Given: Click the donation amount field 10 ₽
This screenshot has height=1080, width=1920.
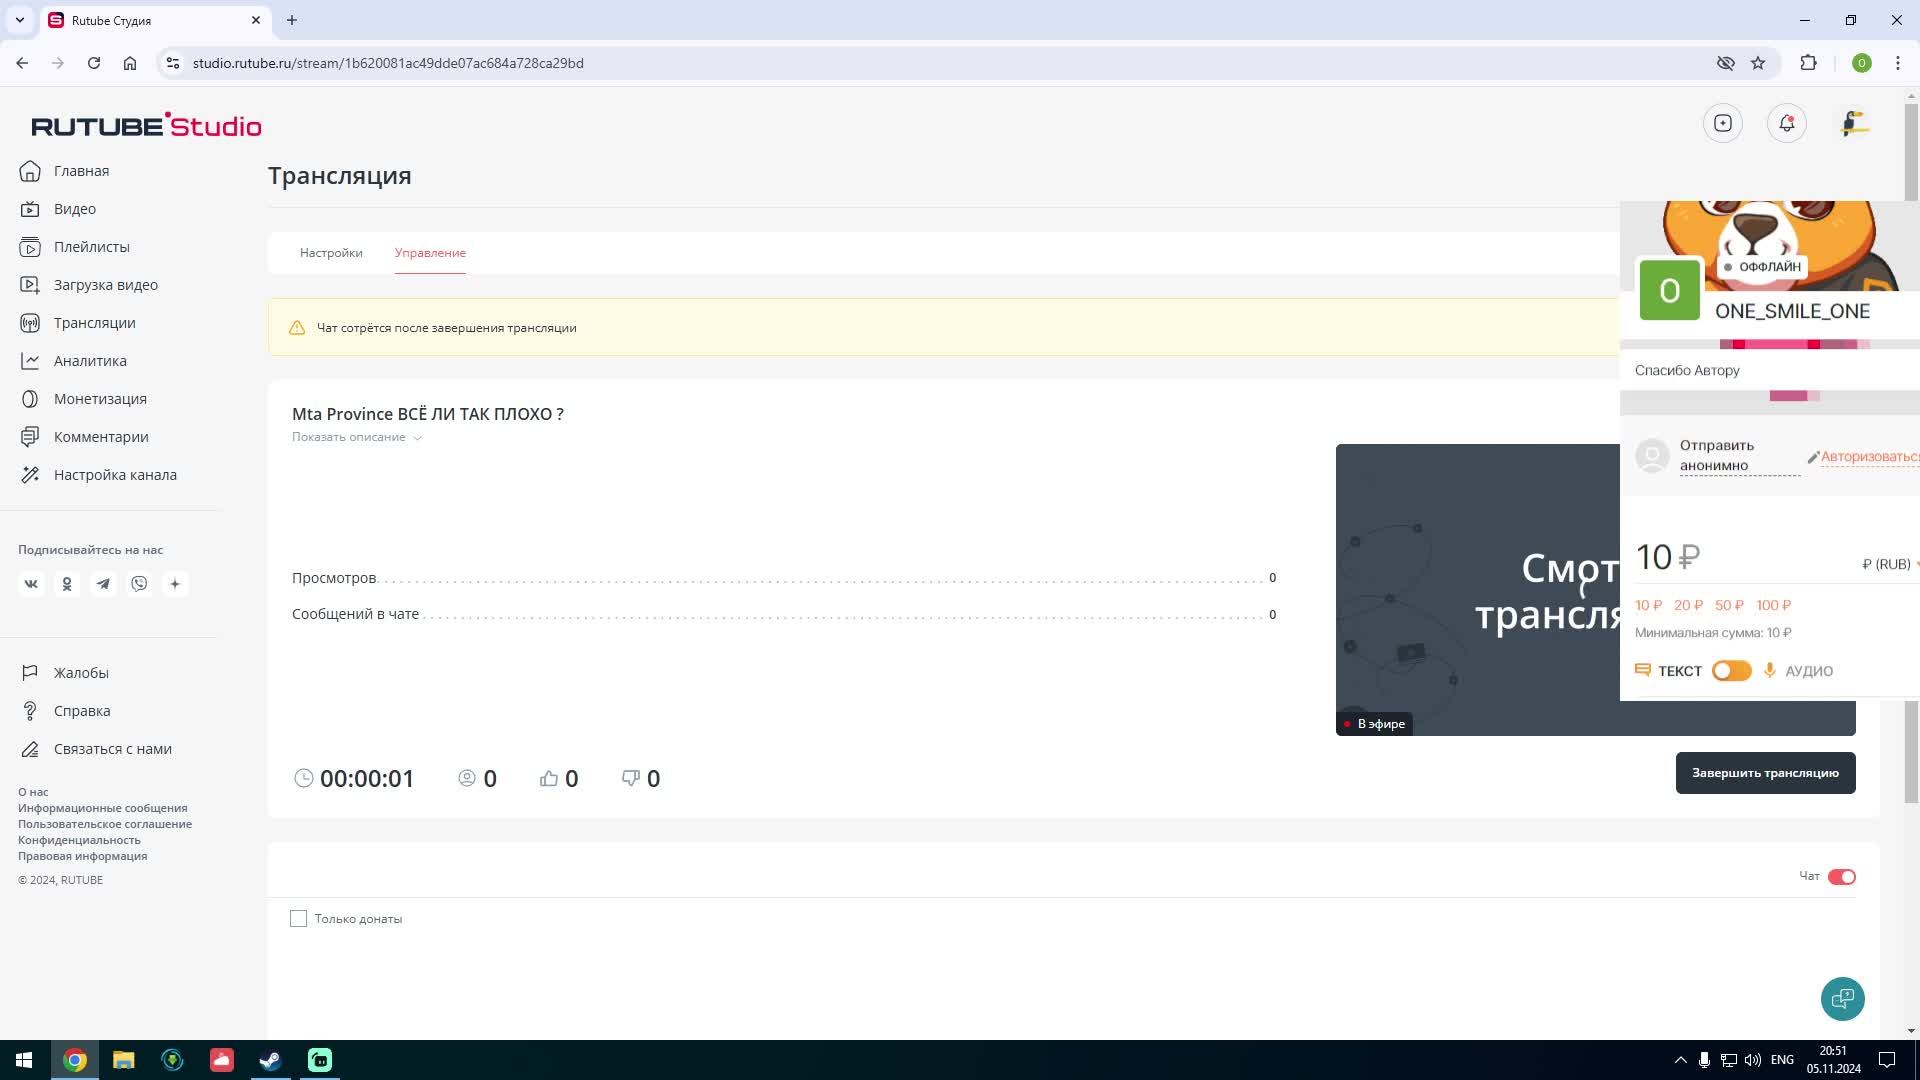Looking at the screenshot, I should [1667, 557].
